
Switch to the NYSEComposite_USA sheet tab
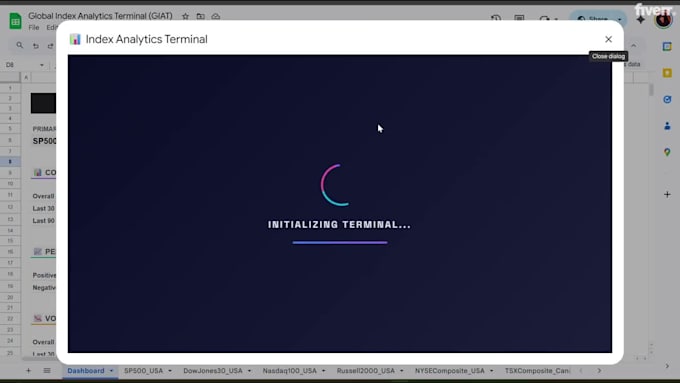click(x=450, y=371)
